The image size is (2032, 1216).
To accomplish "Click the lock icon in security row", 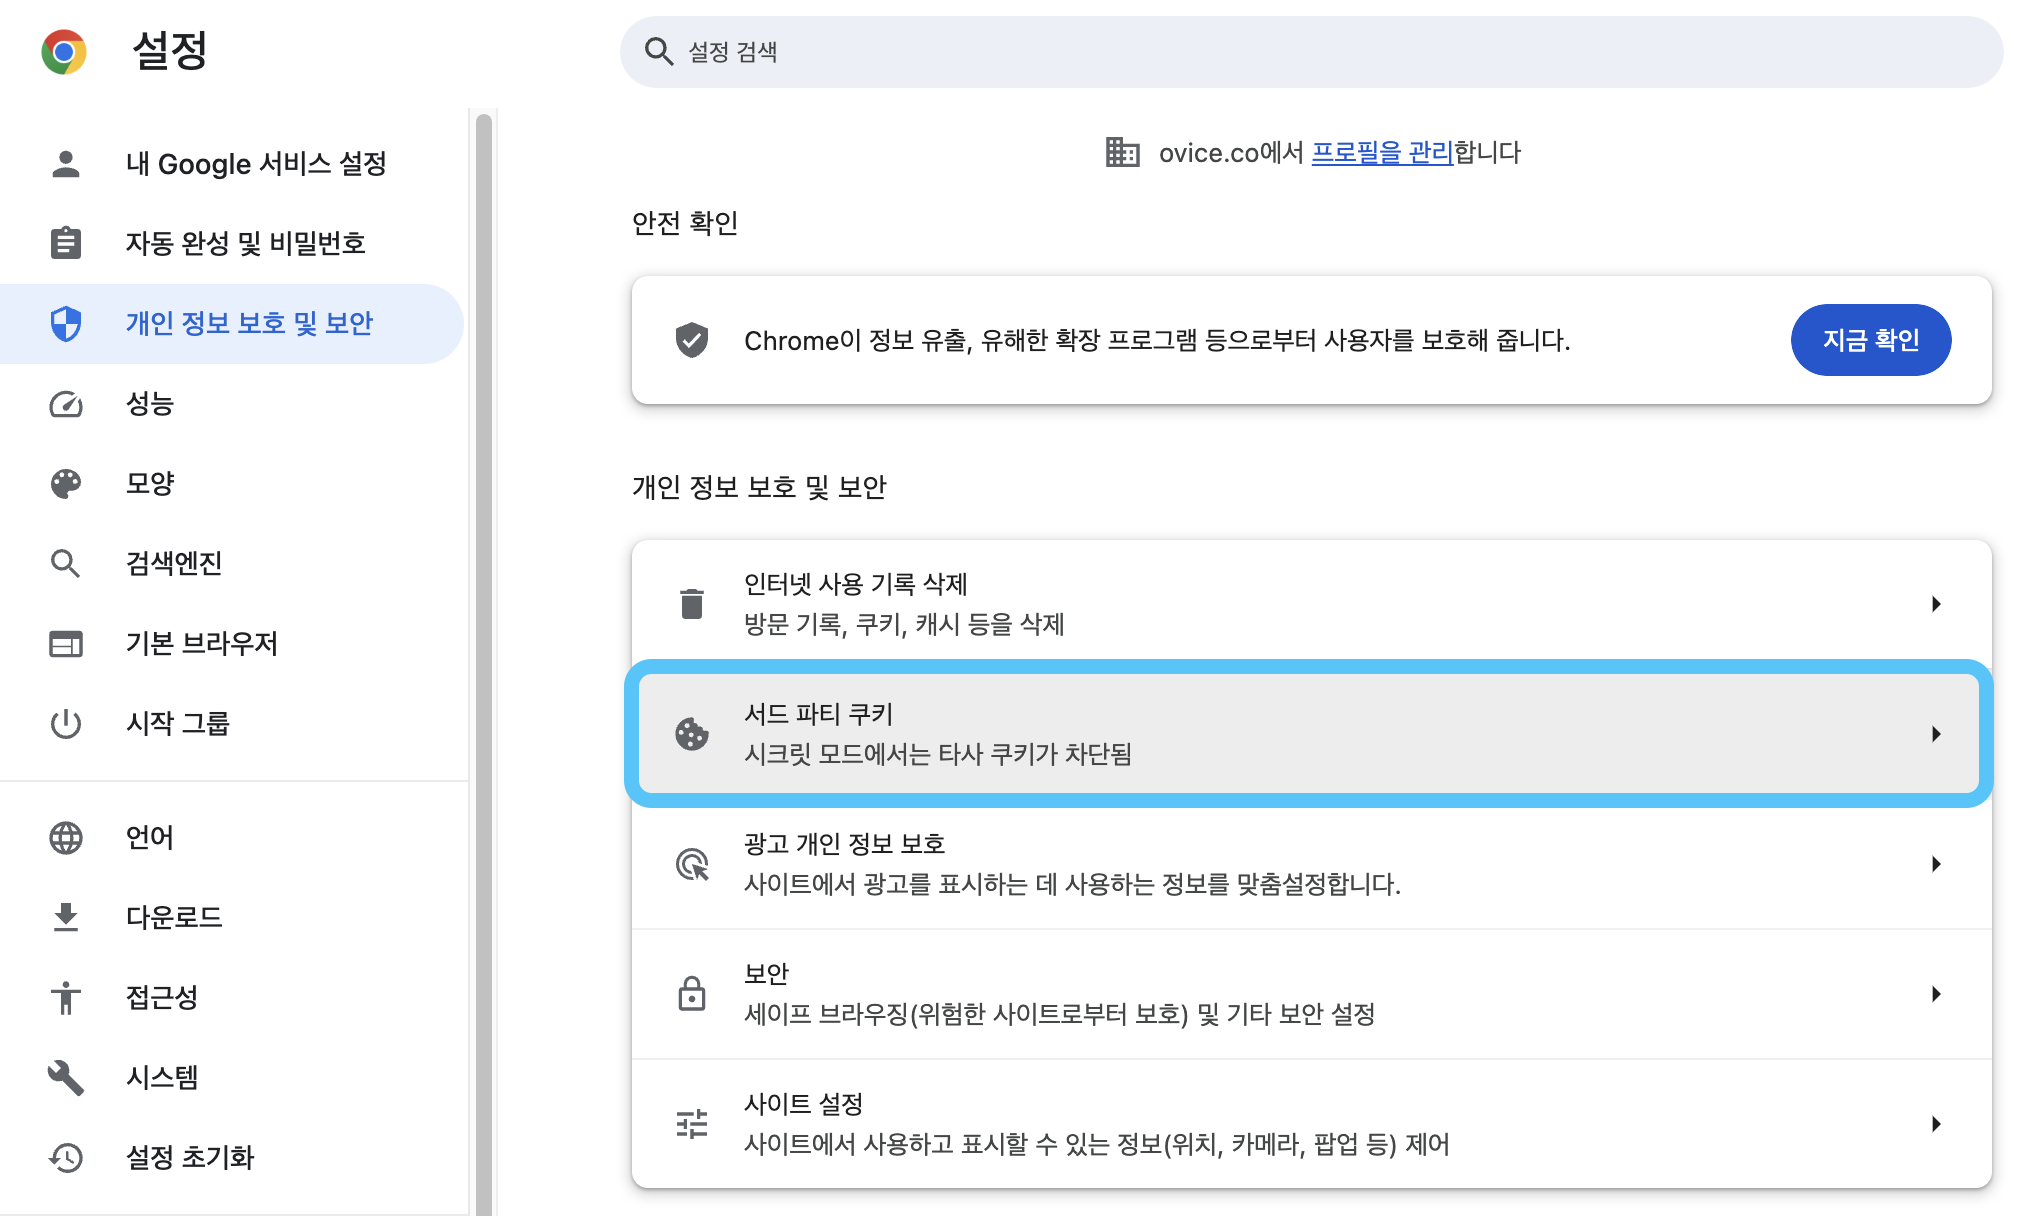I will point(692,994).
